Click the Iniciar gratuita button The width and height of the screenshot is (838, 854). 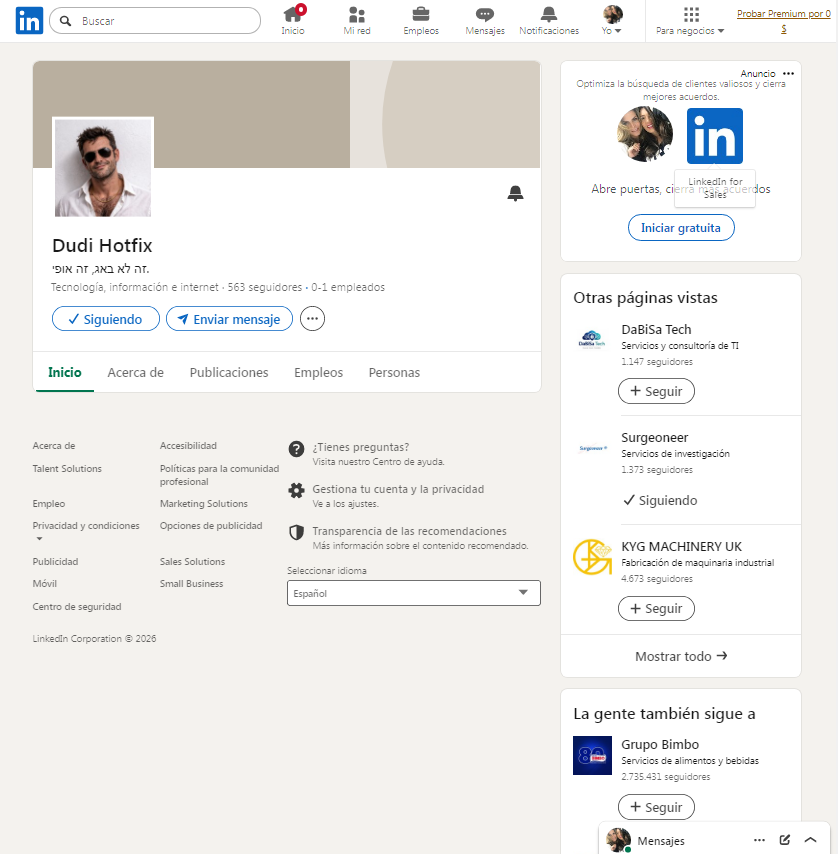[x=681, y=228]
